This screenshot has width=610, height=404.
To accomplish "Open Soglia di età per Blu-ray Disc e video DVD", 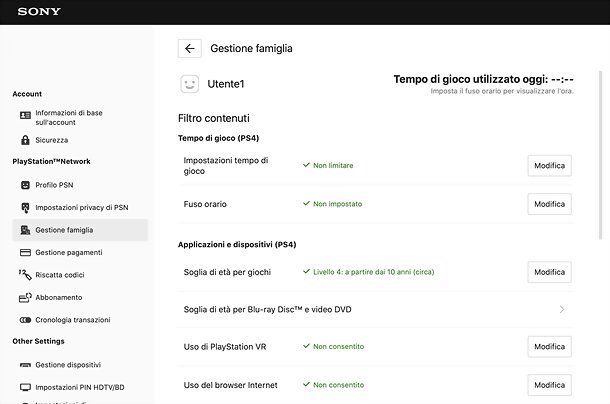I will 376,309.
